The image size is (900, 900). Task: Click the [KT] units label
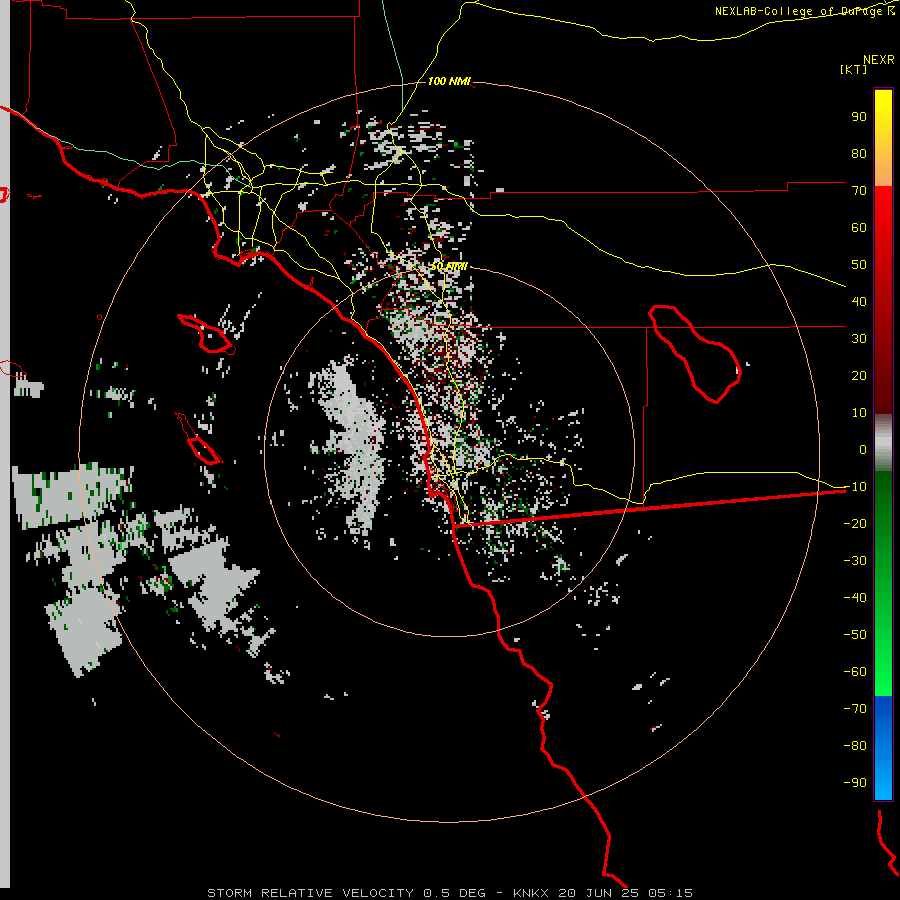click(853, 69)
